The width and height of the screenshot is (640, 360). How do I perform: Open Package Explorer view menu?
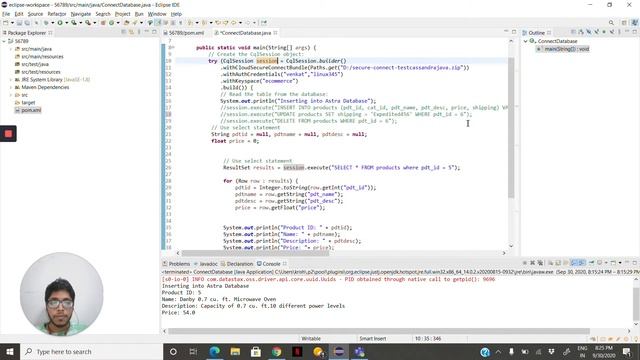tap(139, 32)
